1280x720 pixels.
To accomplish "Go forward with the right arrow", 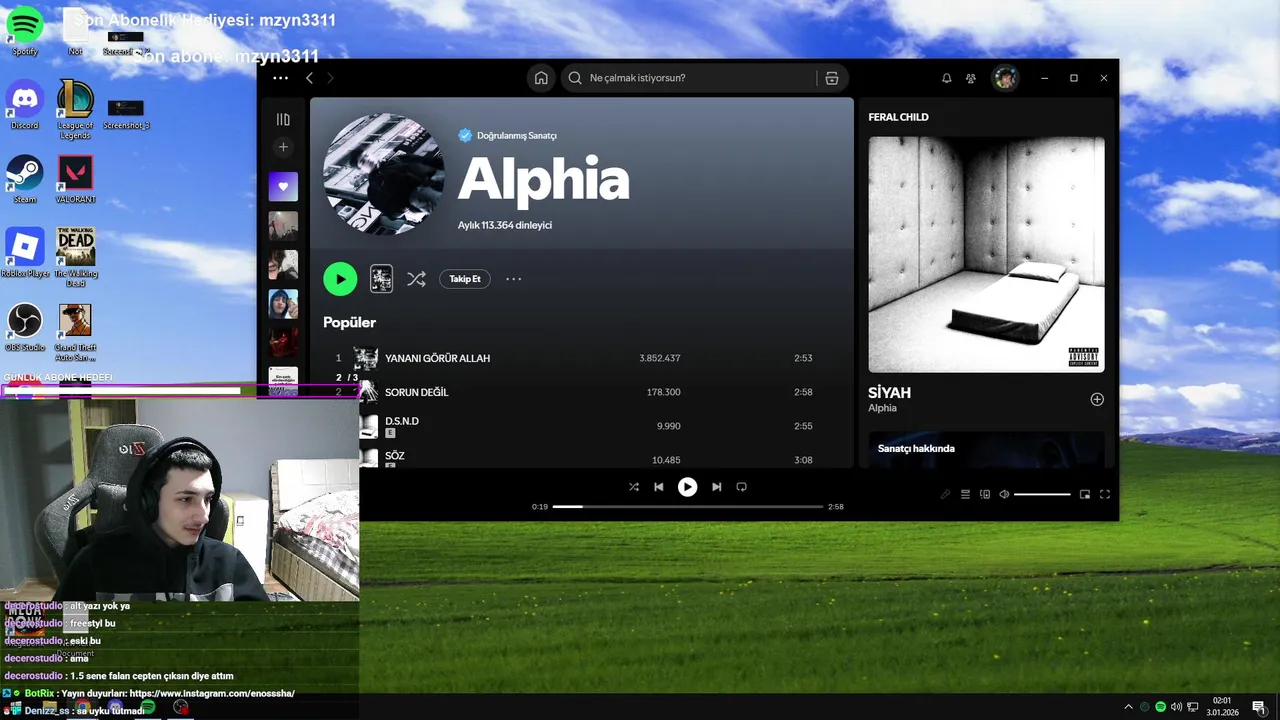I will coord(330,78).
